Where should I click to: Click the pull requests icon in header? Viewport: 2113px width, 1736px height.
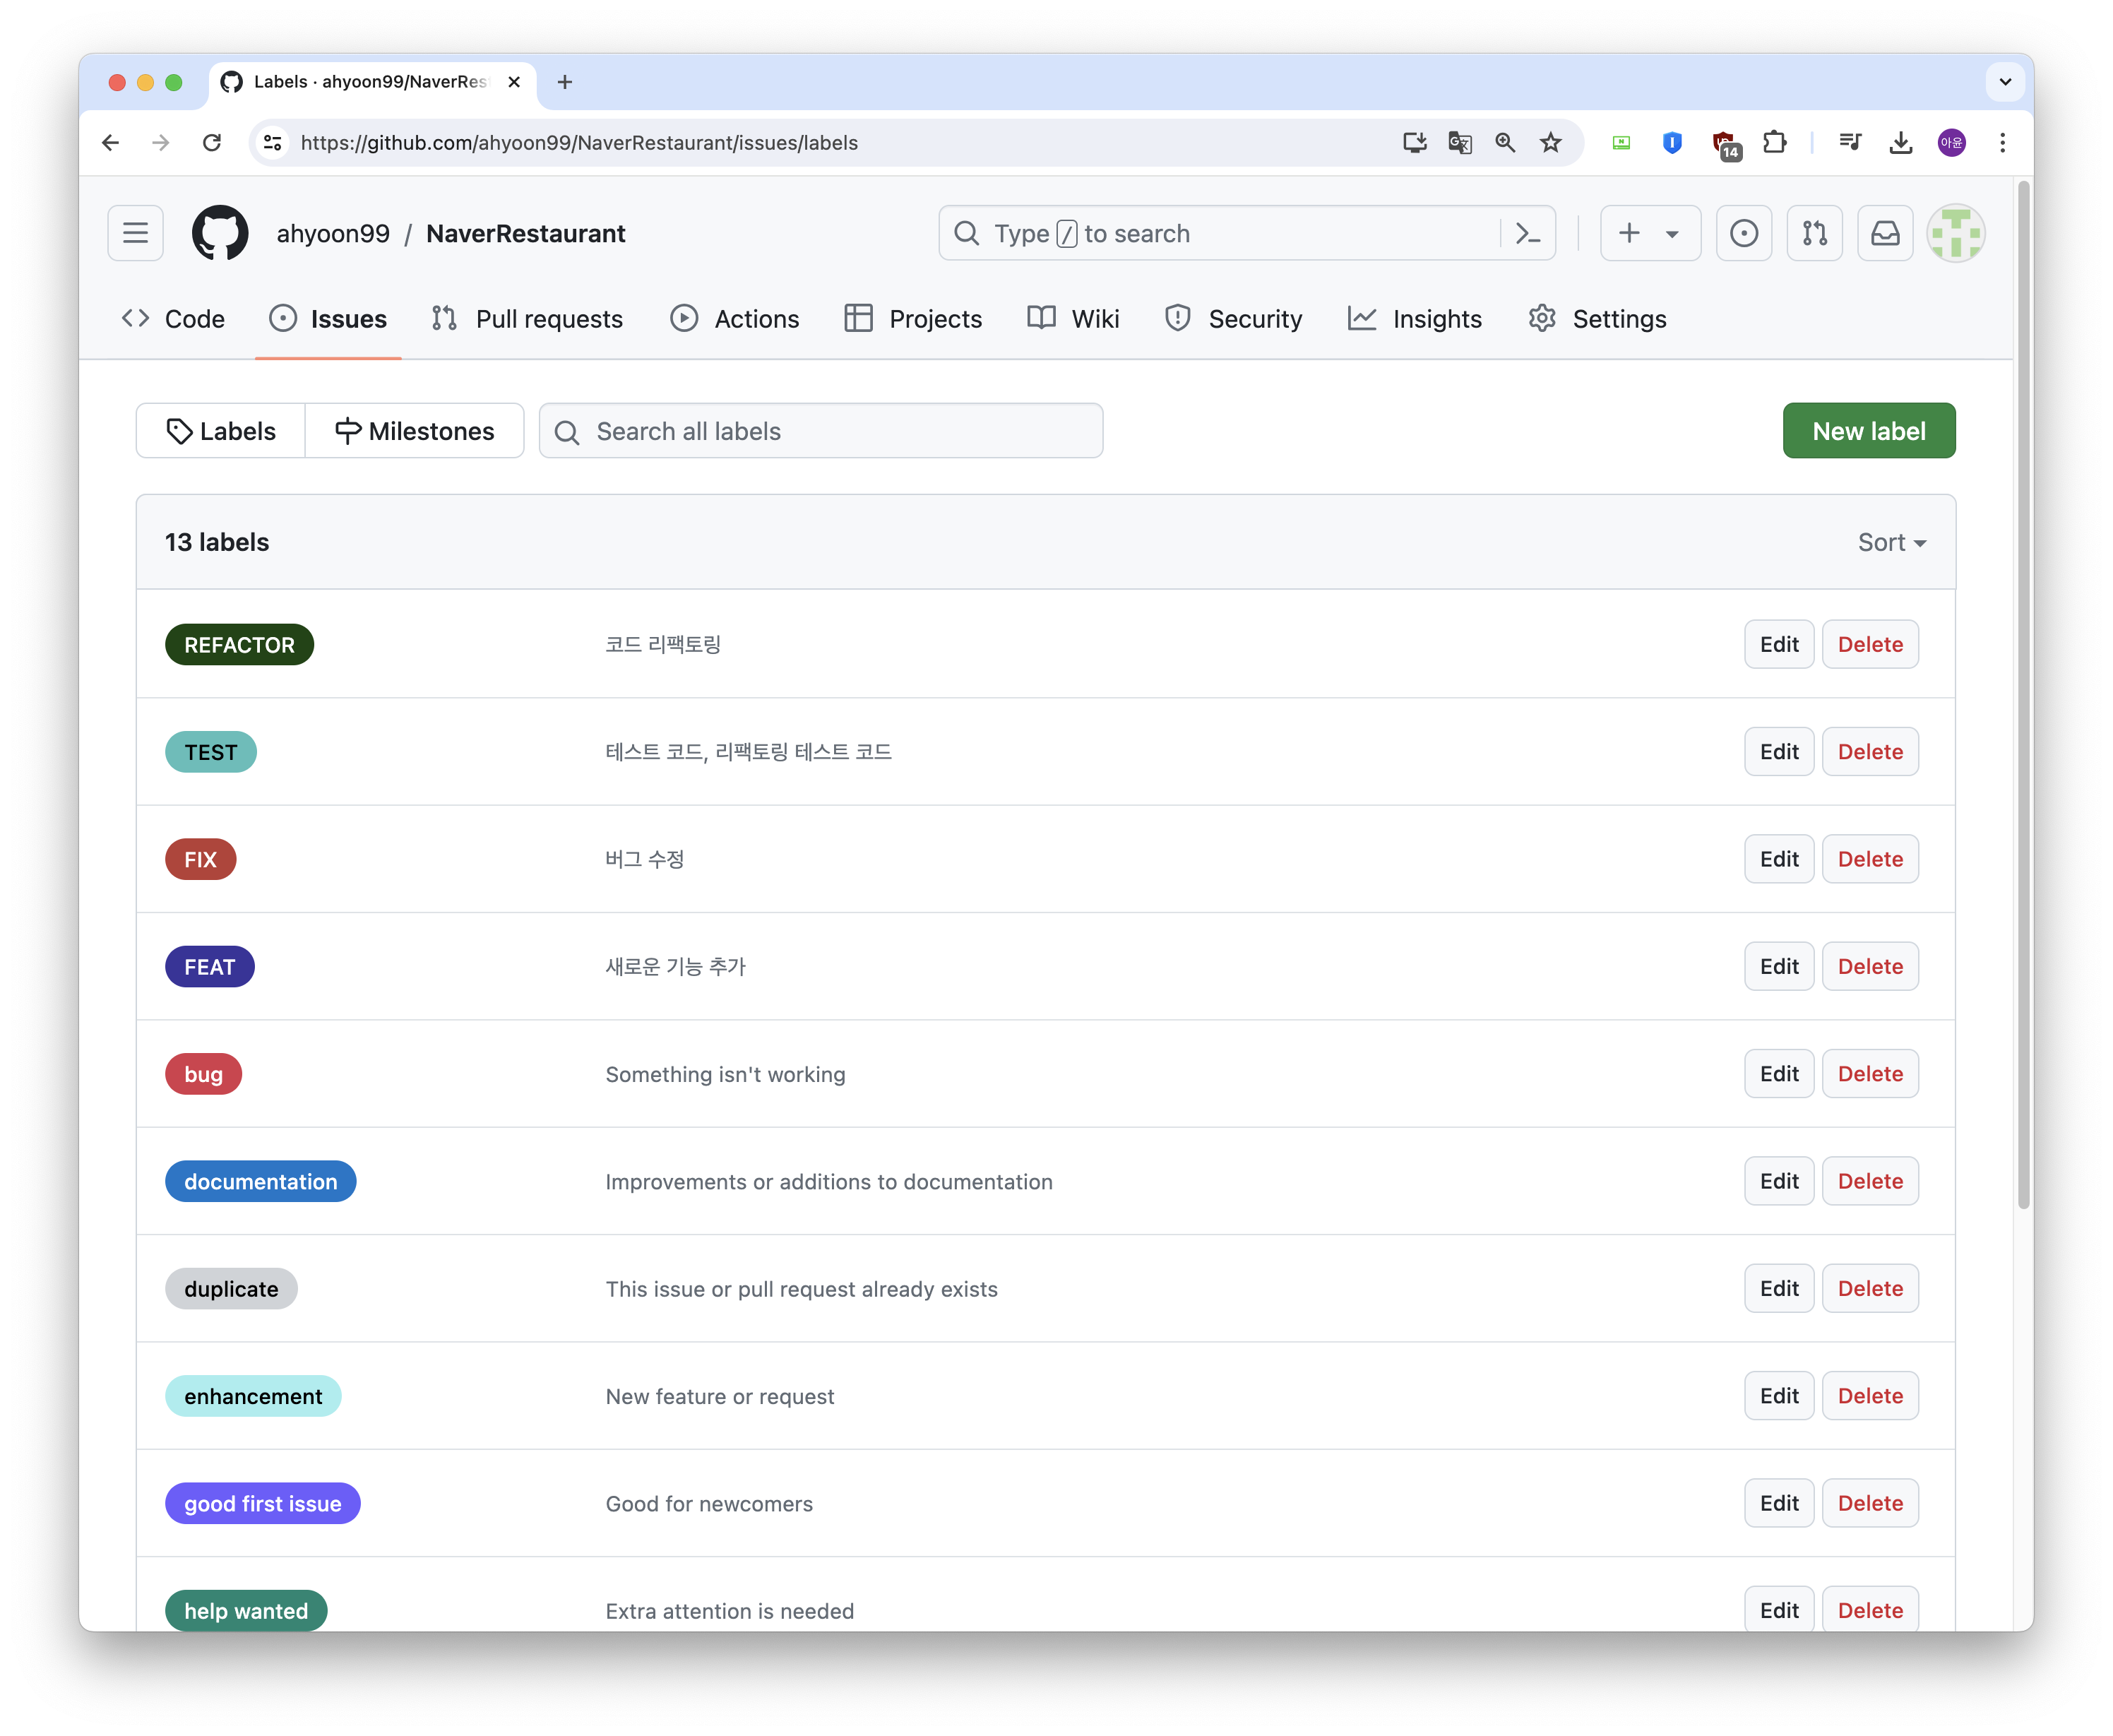(x=1814, y=234)
